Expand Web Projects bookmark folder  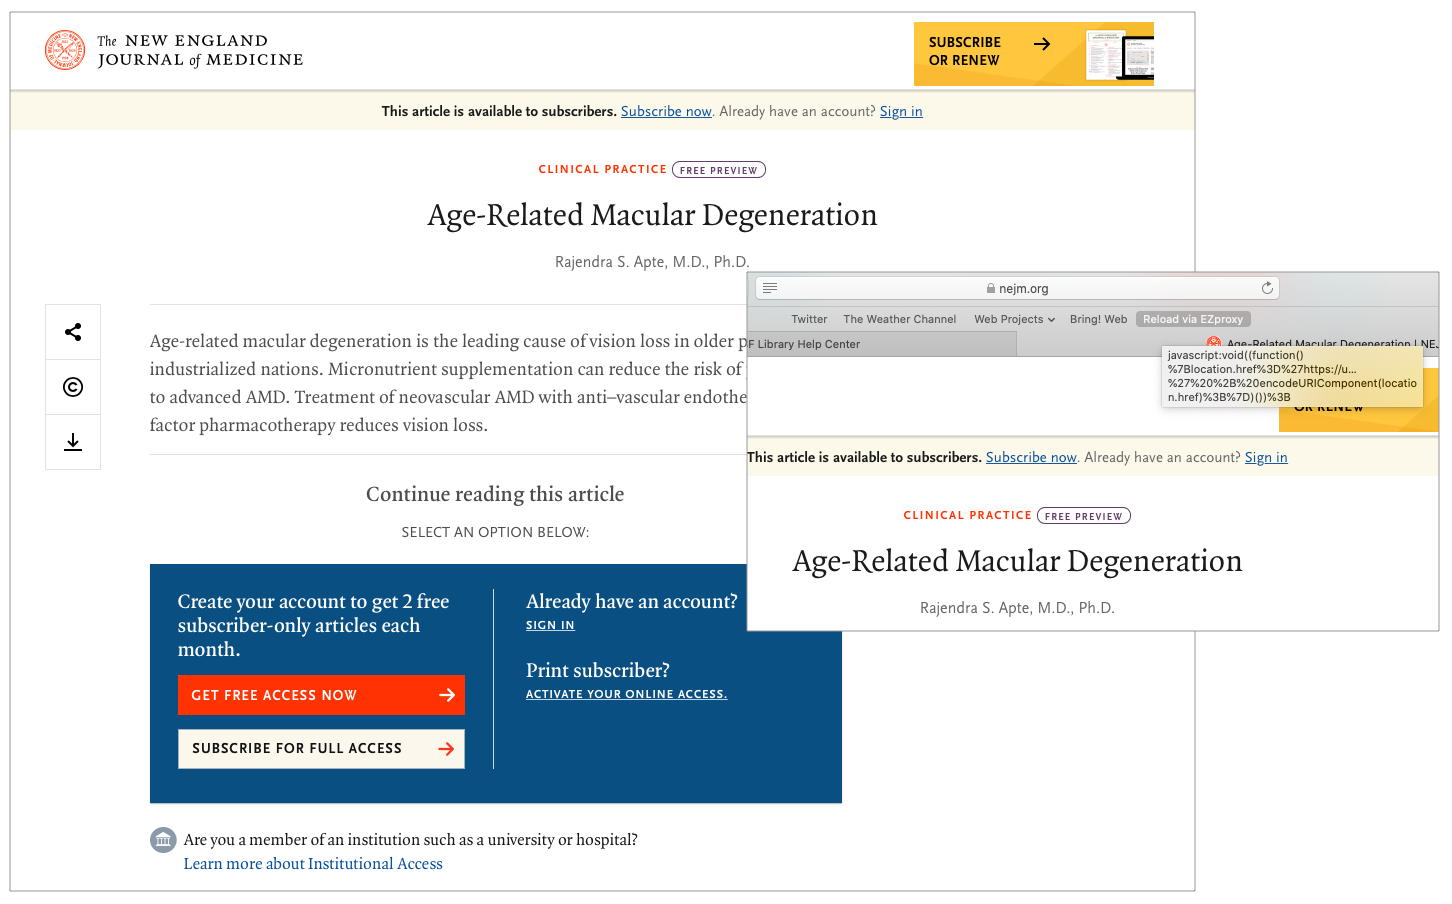[x=1014, y=319]
